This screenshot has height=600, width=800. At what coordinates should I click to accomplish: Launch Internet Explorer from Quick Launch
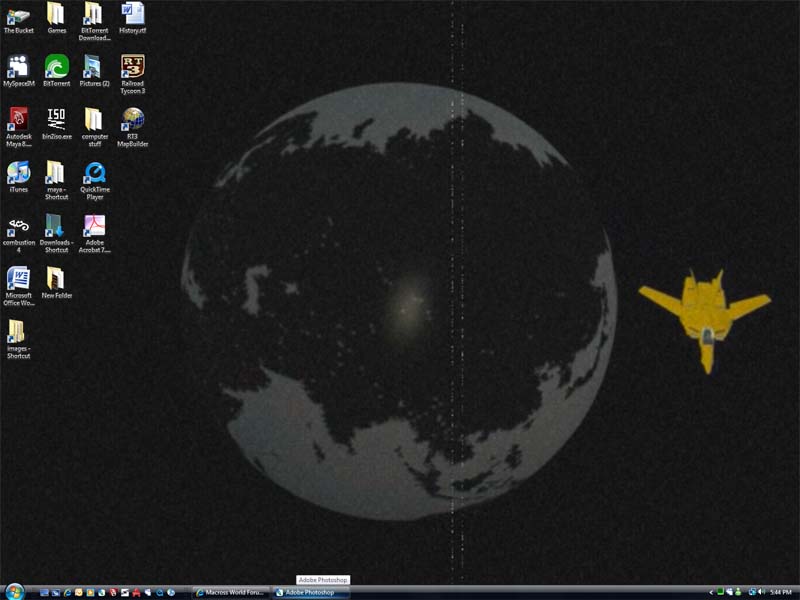(x=67, y=592)
